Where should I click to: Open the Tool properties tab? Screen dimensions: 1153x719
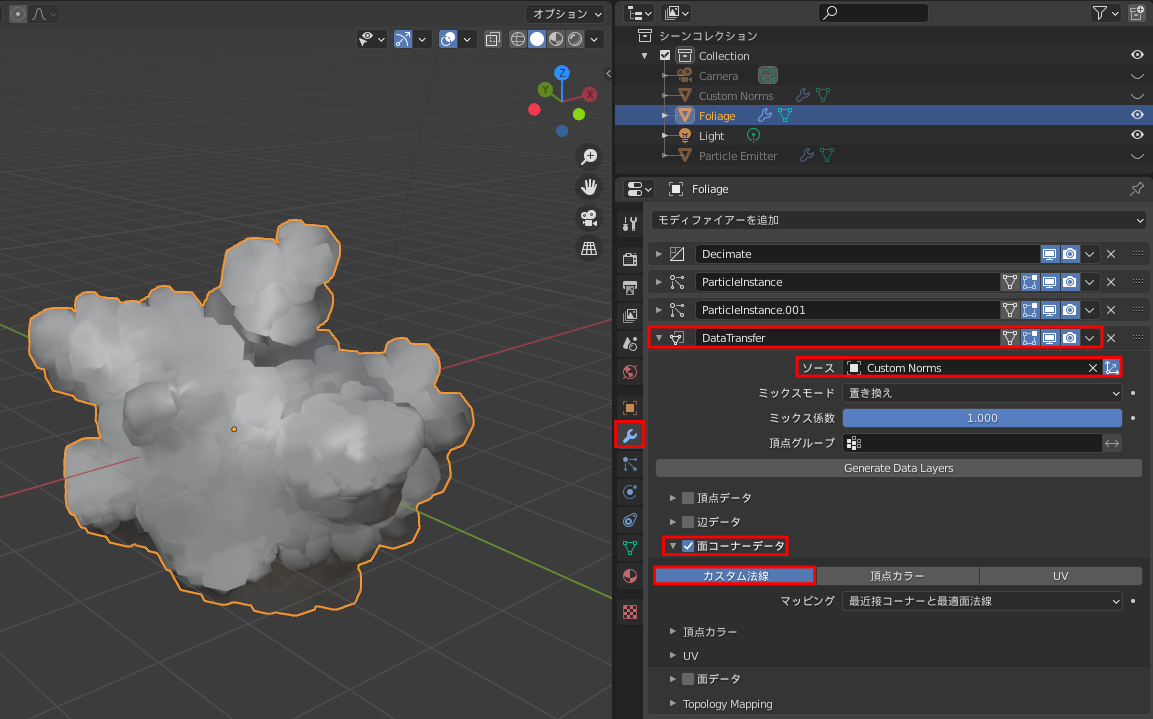click(630, 223)
